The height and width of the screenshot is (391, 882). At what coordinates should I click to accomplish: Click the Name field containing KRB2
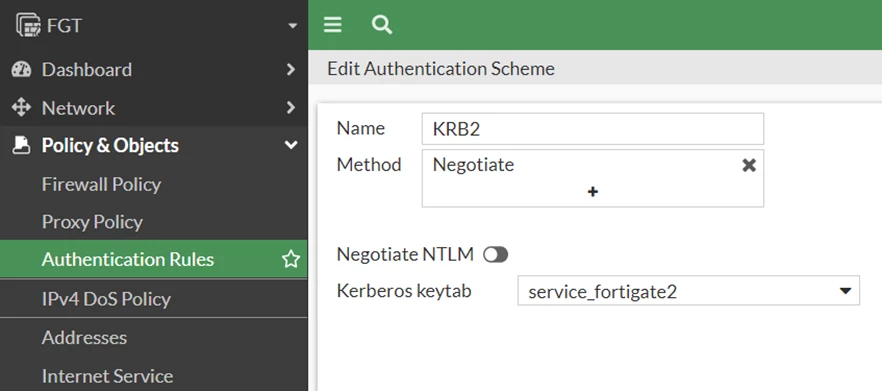[593, 129]
